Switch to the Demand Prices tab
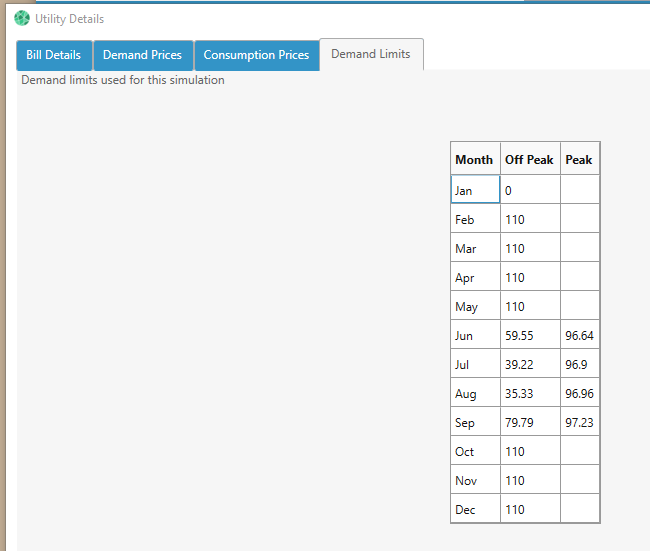Viewport: 650px width, 551px height. coord(142,55)
